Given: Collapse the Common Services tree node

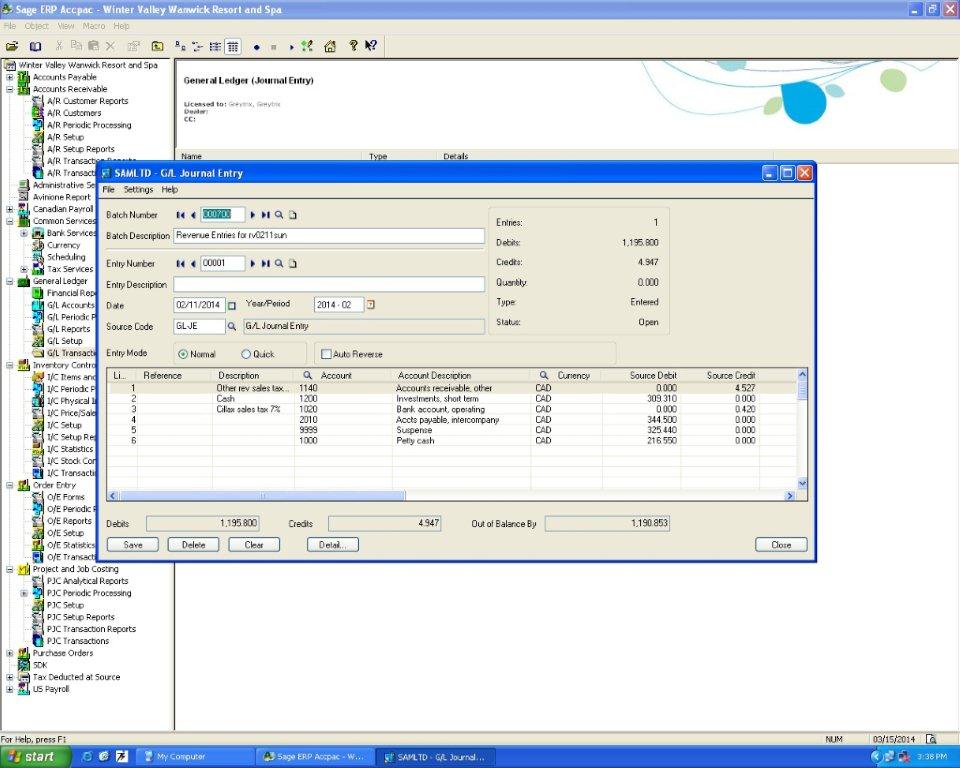Looking at the screenshot, I should (x=10, y=221).
